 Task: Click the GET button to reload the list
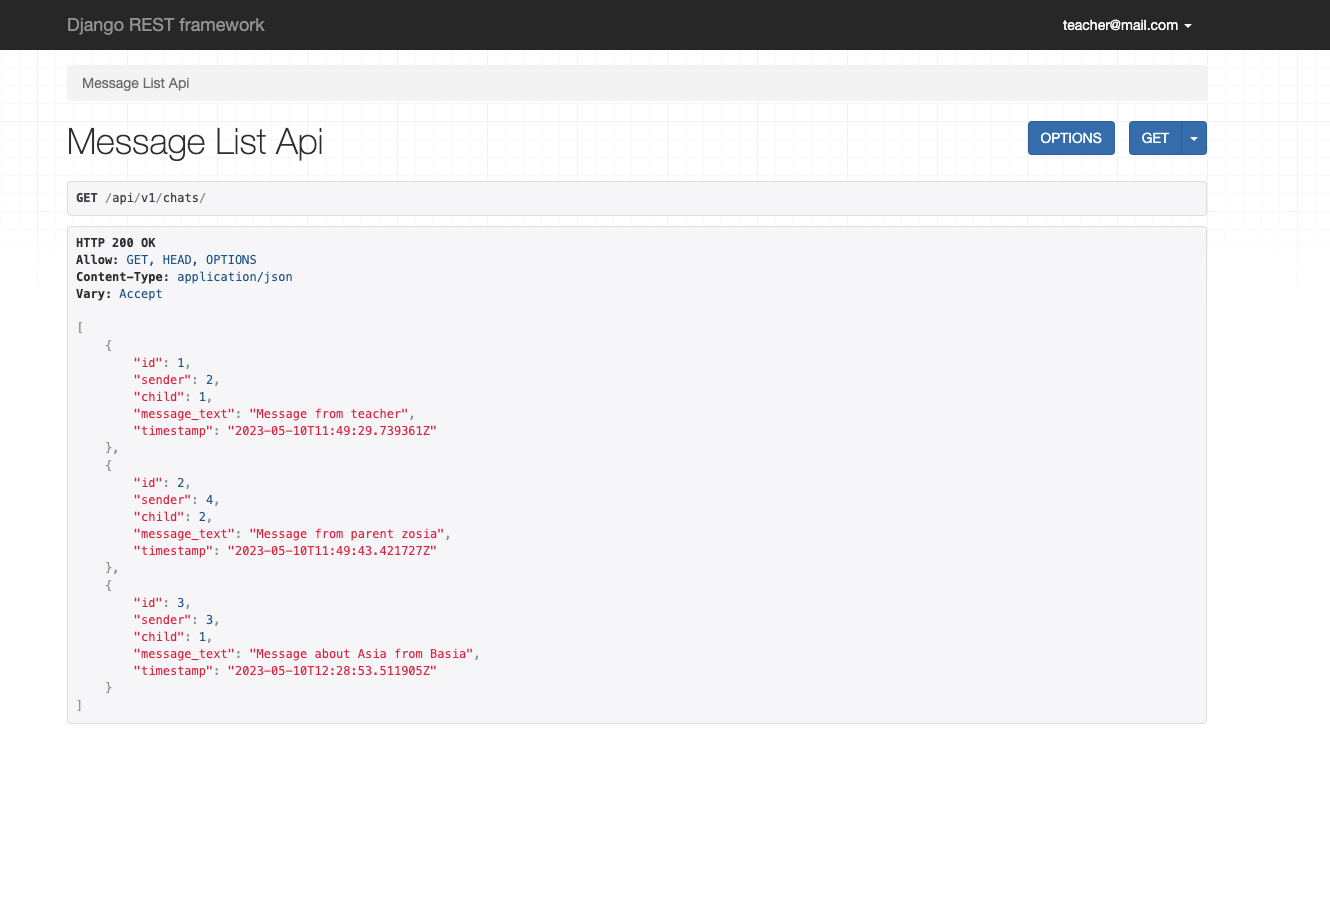pos(1155,137)
